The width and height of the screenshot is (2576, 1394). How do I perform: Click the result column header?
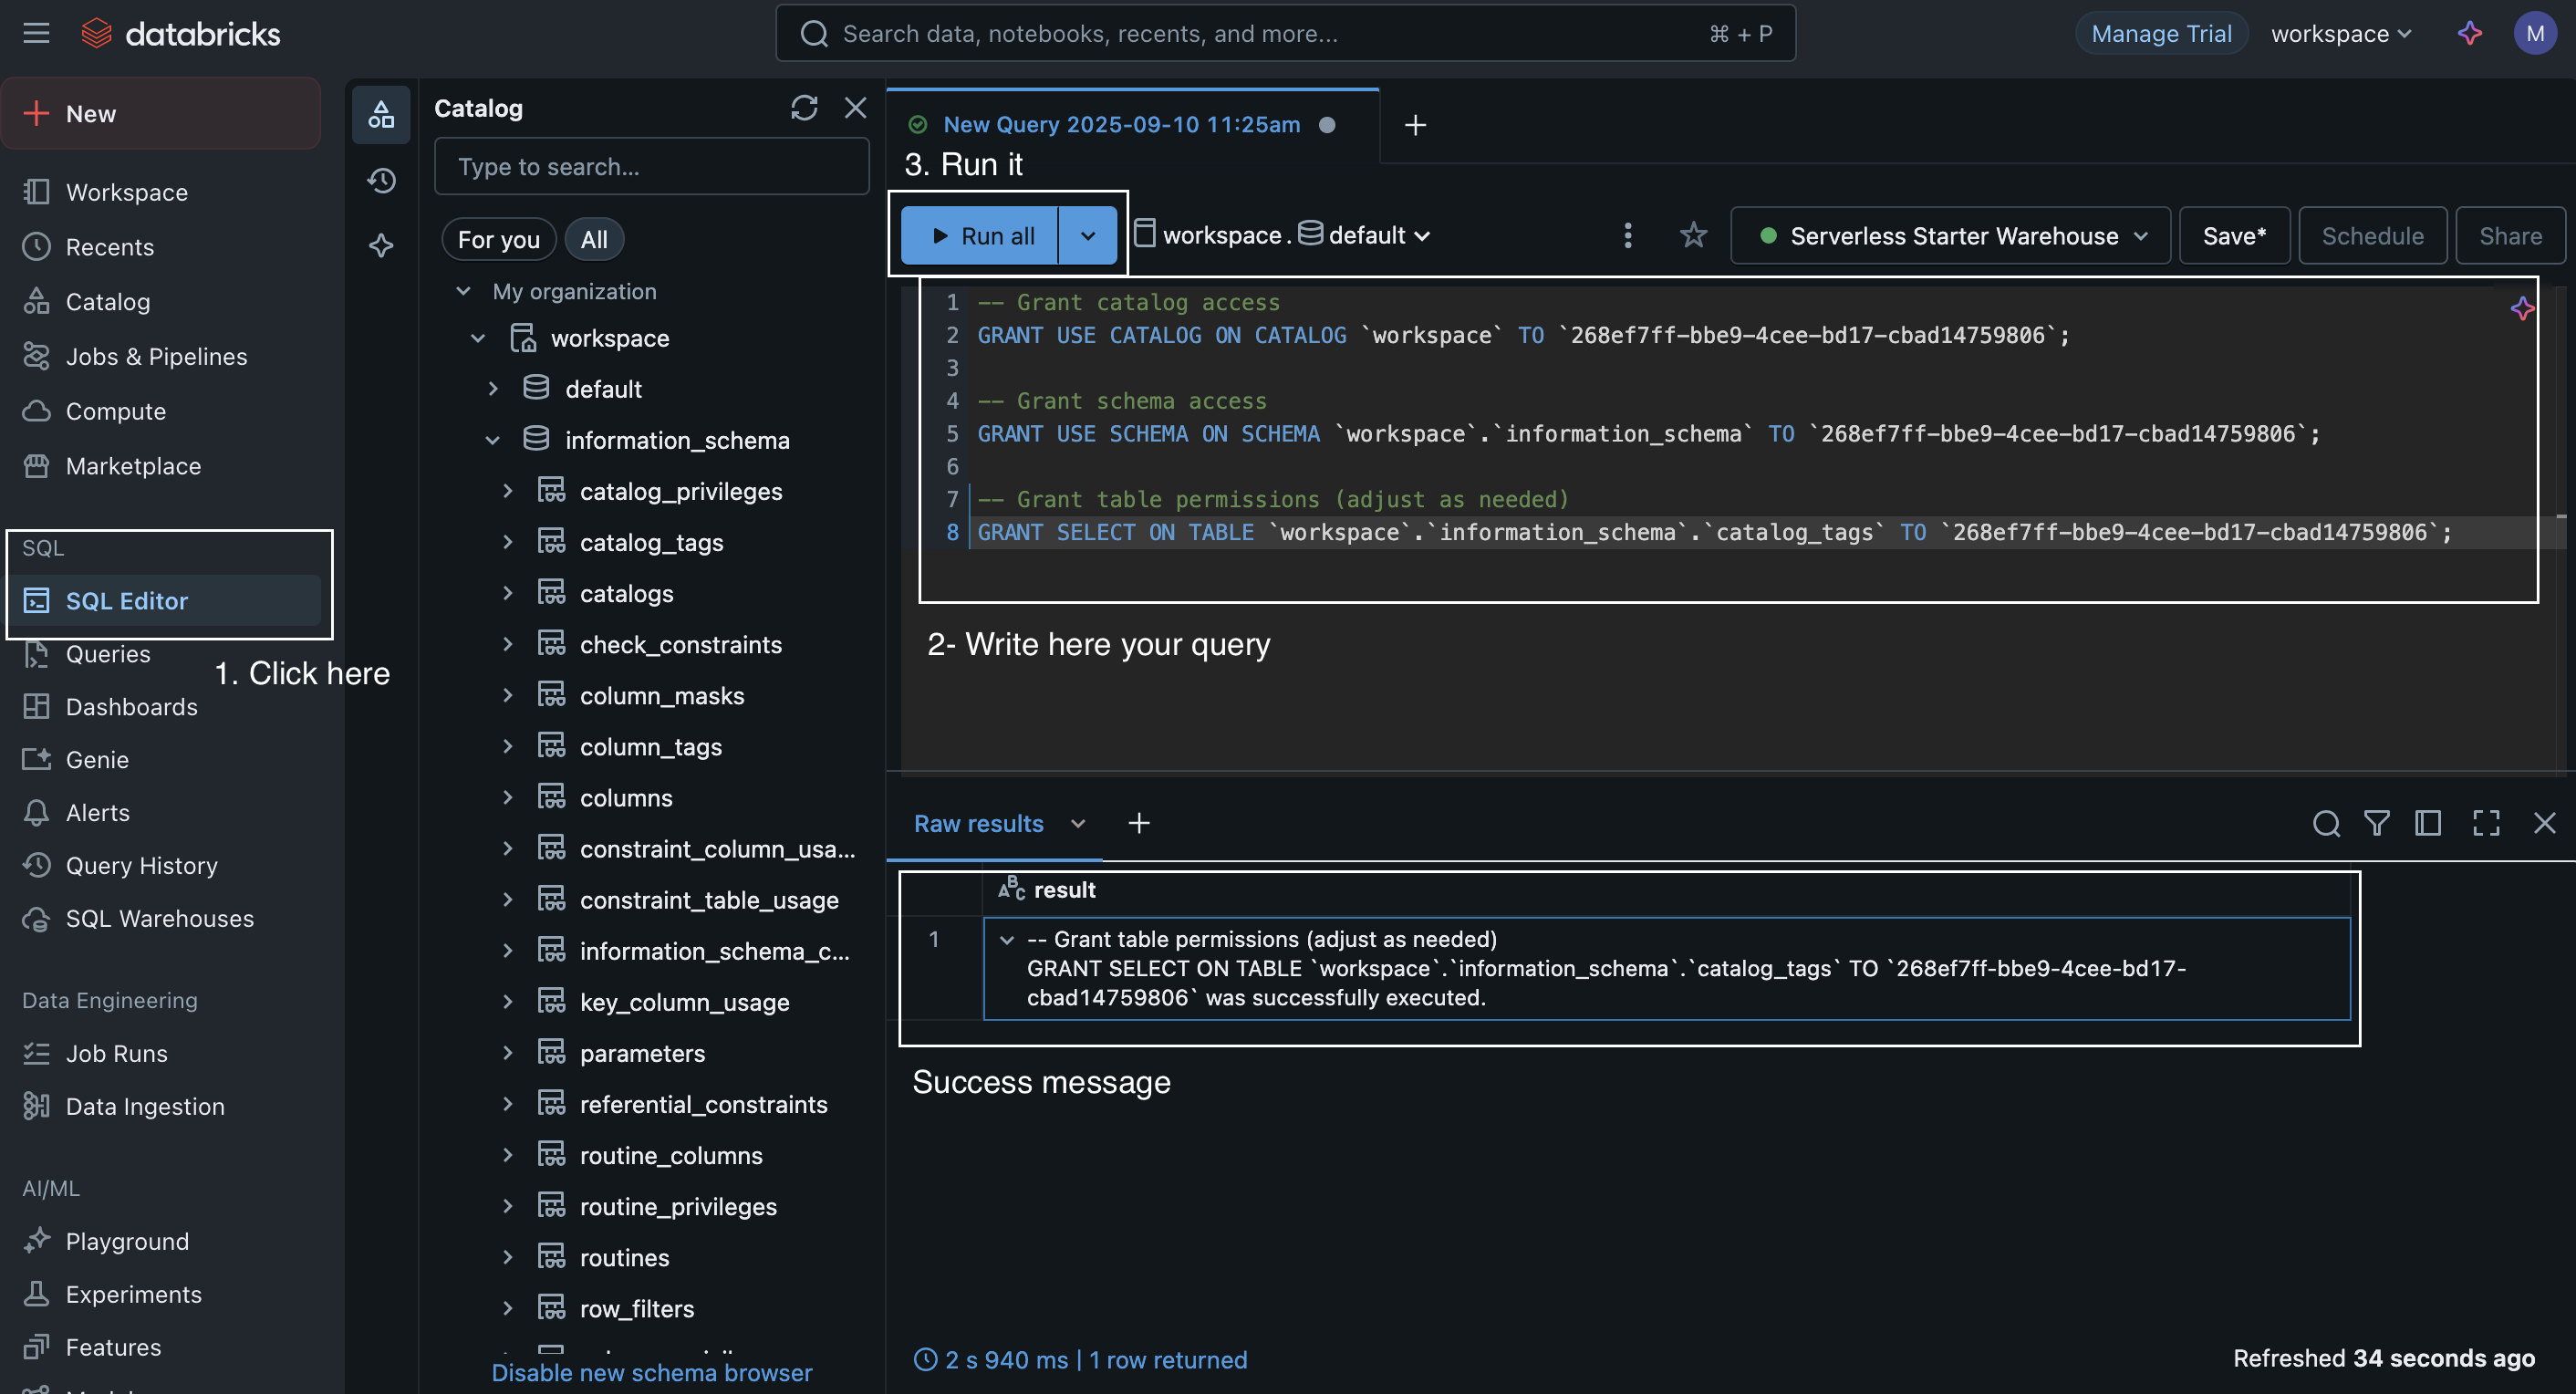[x=1064, y=889]
